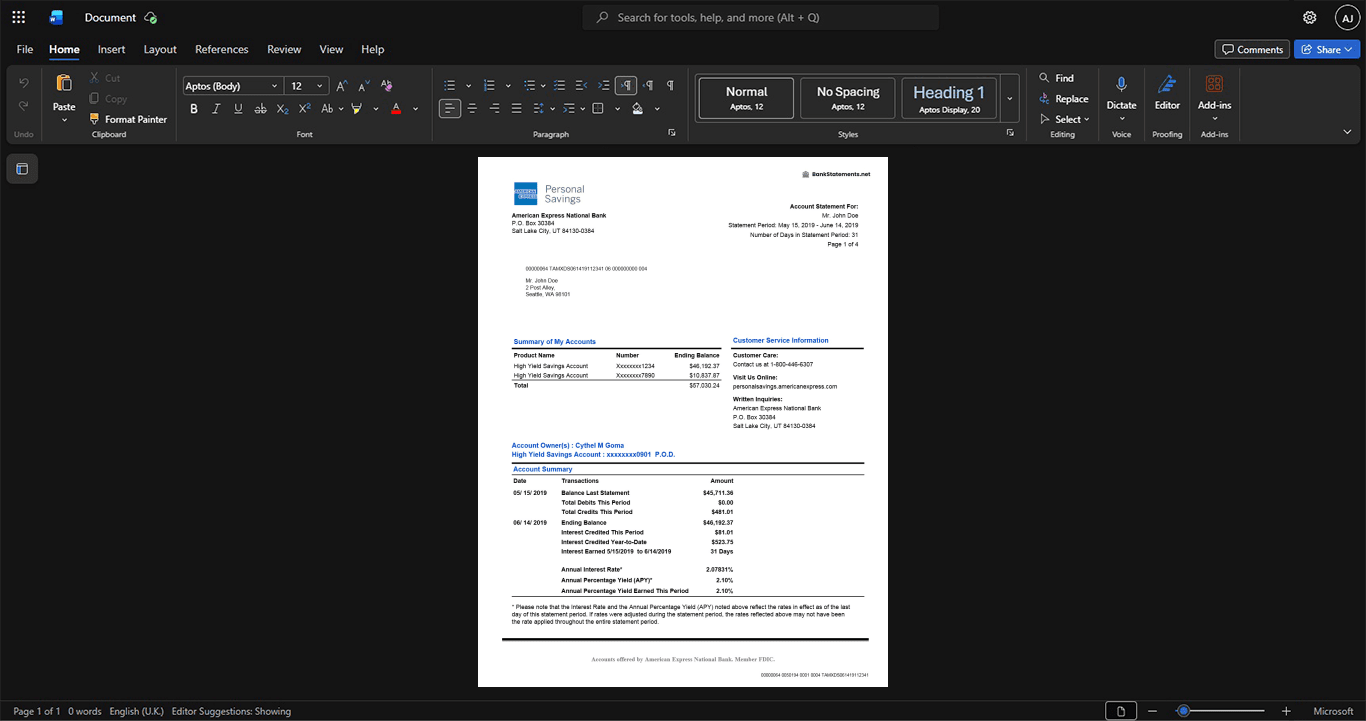Screen dimensions: 1366x721
Task: Click the Format Painter tool
Action: coord(127,119)
